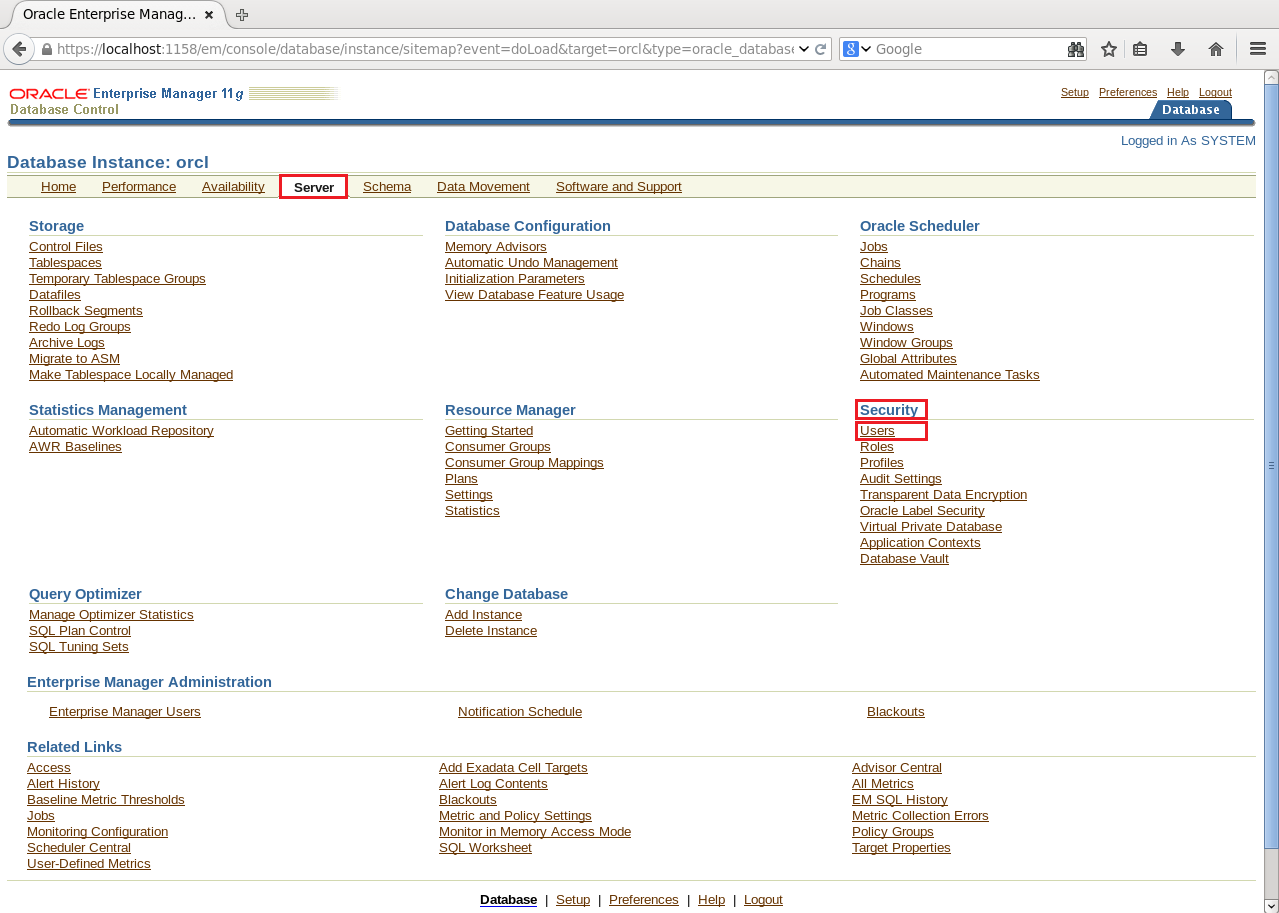The image size is (1279, 913).
Task: Show bookmarks list icon
Action: click(1140, 49)
